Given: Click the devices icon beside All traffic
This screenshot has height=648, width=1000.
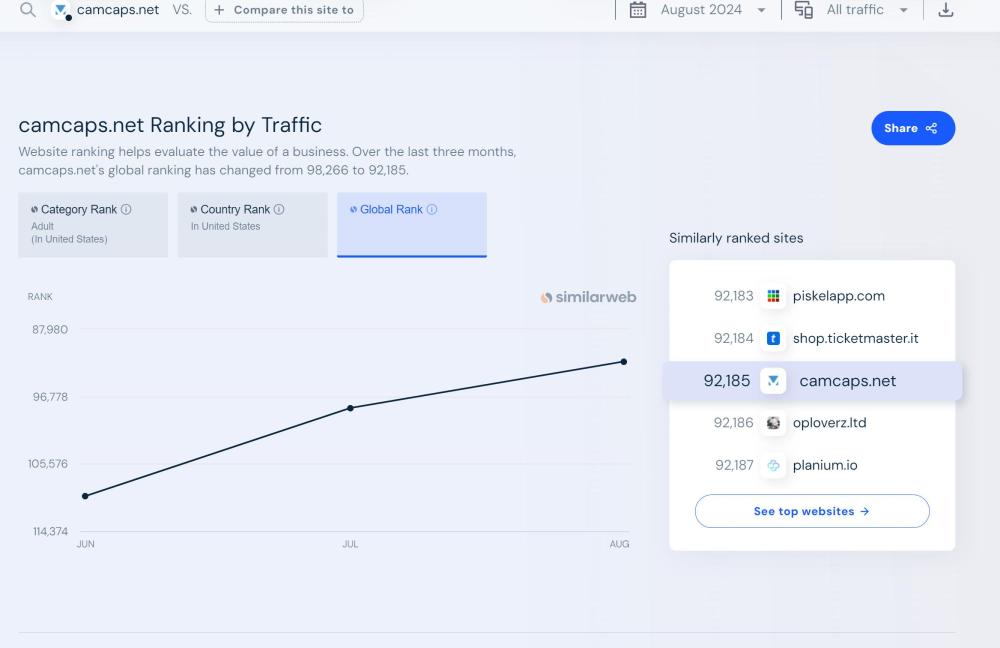Looking at the screenshot, I should click(x=803, y=10).
